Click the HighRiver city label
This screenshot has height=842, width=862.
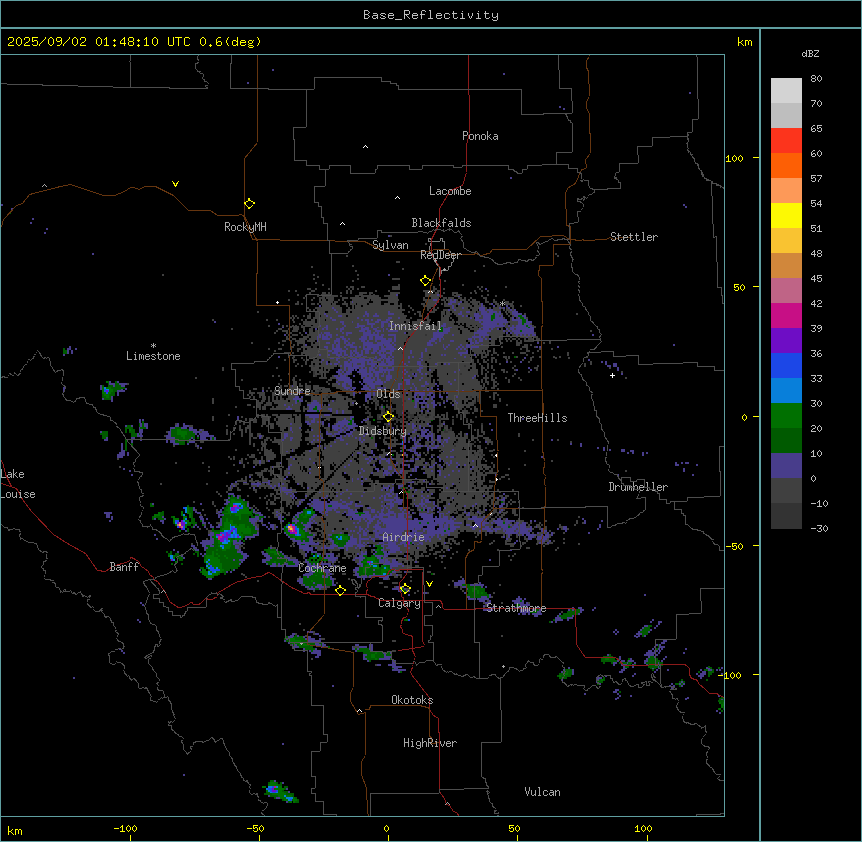tap(430, 743)
